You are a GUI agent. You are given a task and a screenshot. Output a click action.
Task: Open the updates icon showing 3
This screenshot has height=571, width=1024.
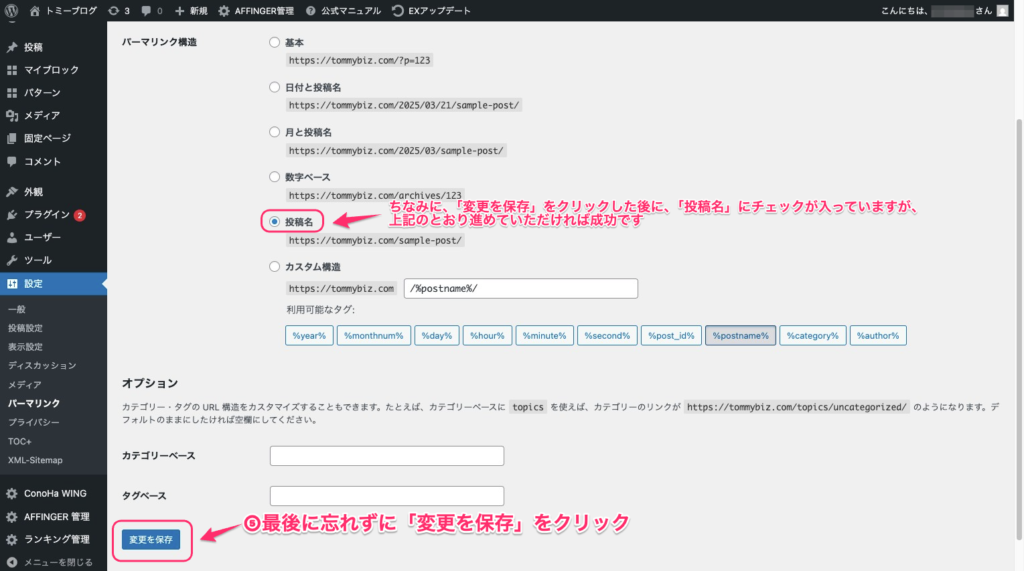click(117, 10)
